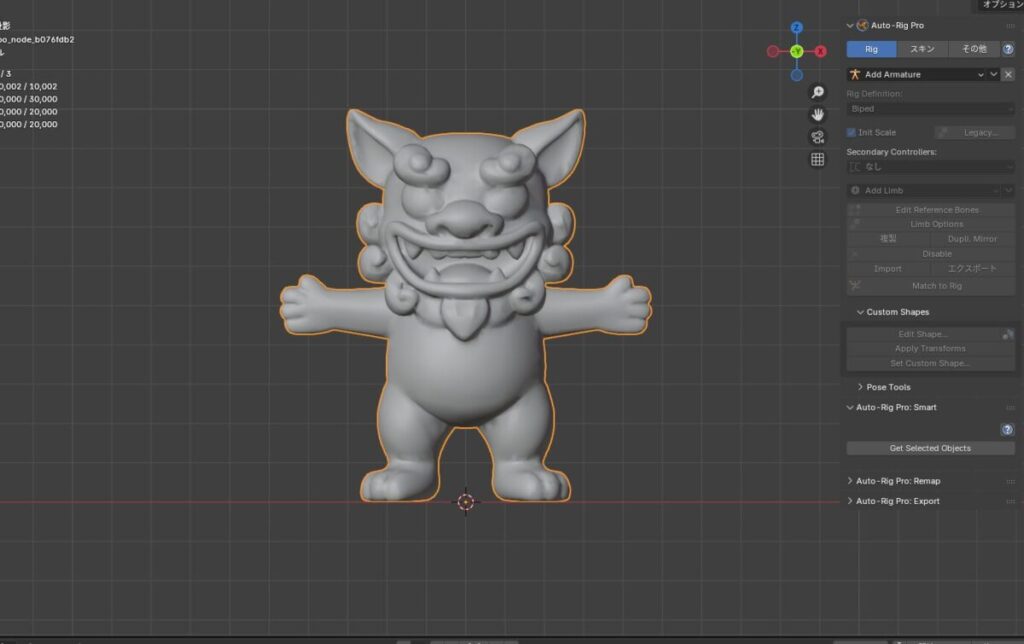
Task: Click the green Y axis on gizmo
Action: [x=797, y=51]
